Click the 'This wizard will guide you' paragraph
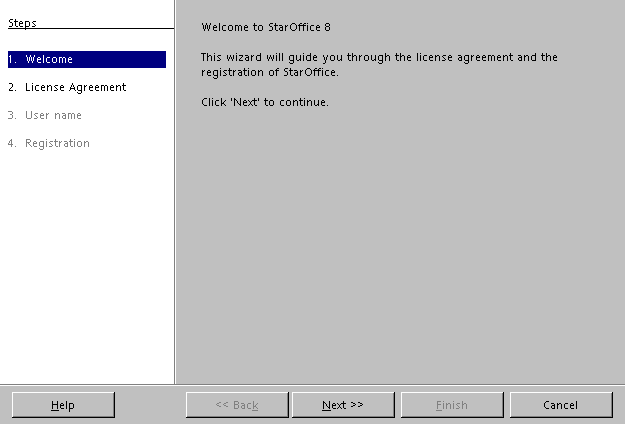 pos(379,65)
